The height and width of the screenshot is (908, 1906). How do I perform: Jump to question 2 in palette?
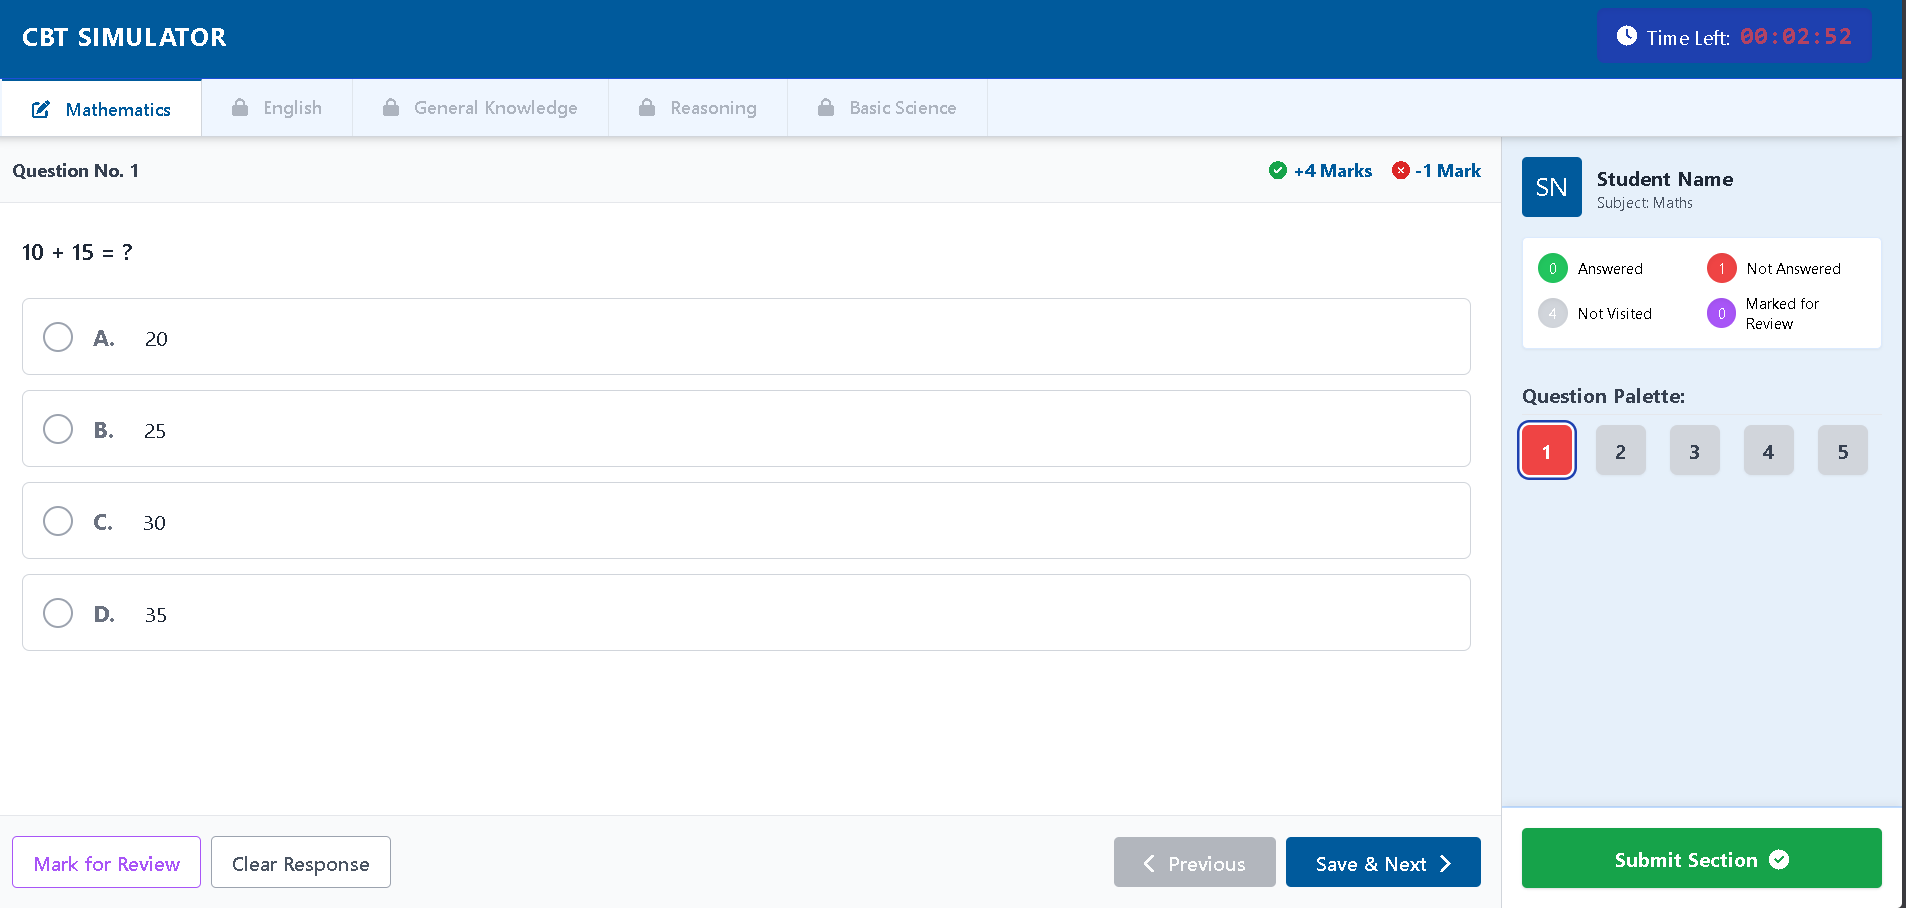click(1621, 450)
